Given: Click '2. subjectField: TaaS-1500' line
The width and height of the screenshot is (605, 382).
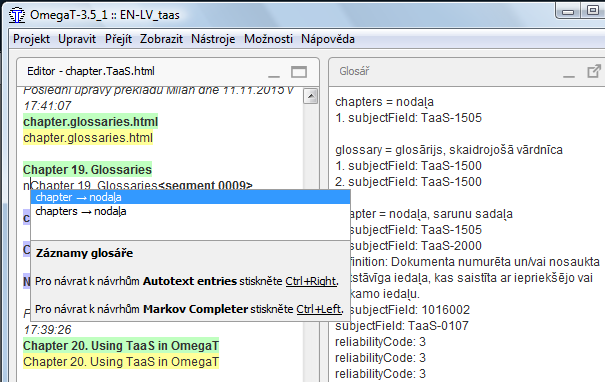Looking at the screenshot, I should point(408,182).
